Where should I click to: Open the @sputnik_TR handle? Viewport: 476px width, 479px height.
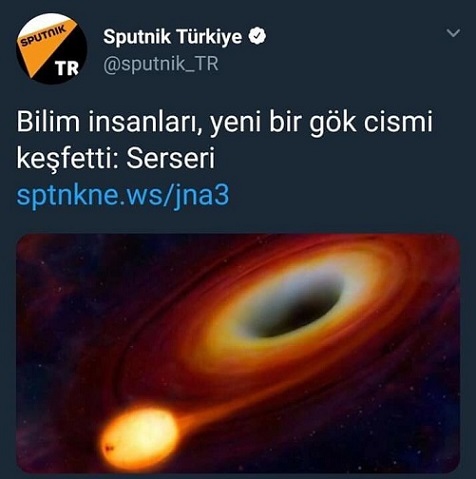(161, 64)
